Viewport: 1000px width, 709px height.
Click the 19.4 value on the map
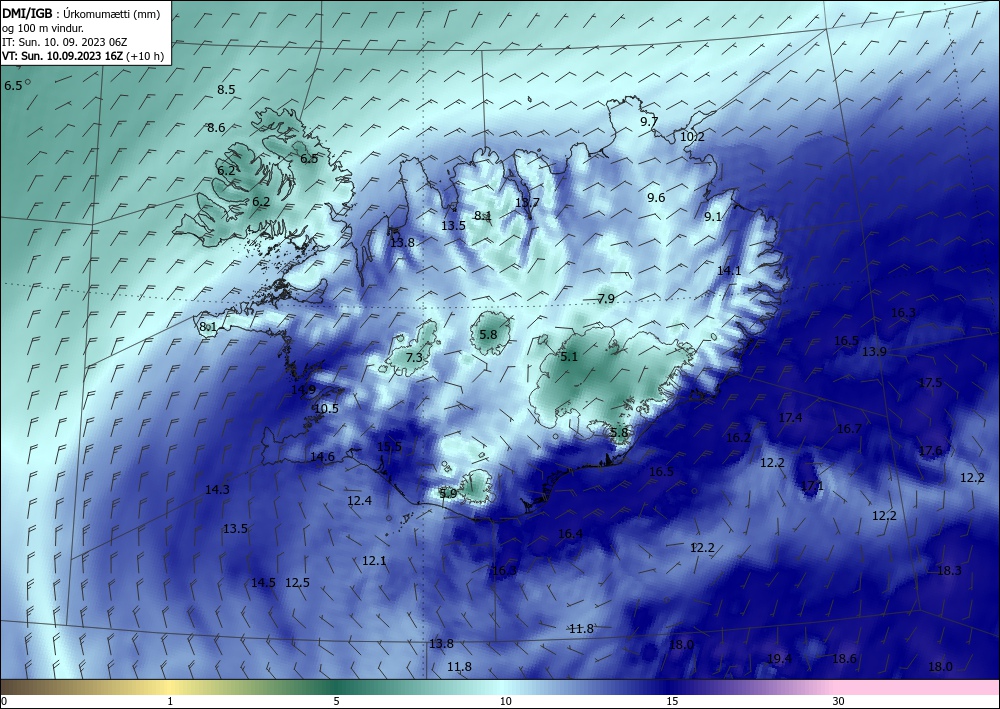(x=779, y=659)
